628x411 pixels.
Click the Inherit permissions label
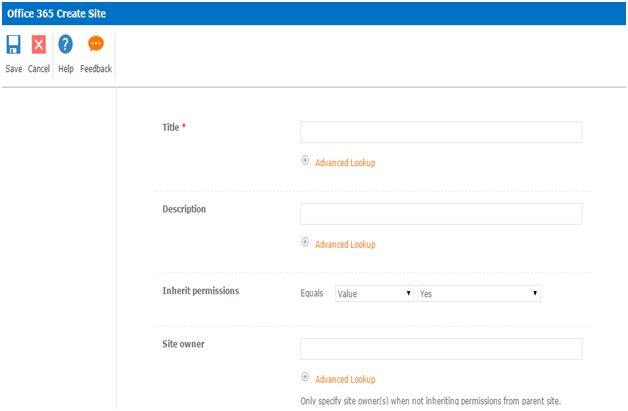201,291
